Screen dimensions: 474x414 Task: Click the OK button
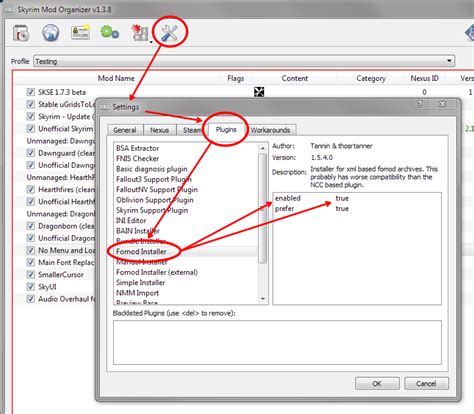click(377, 384)
